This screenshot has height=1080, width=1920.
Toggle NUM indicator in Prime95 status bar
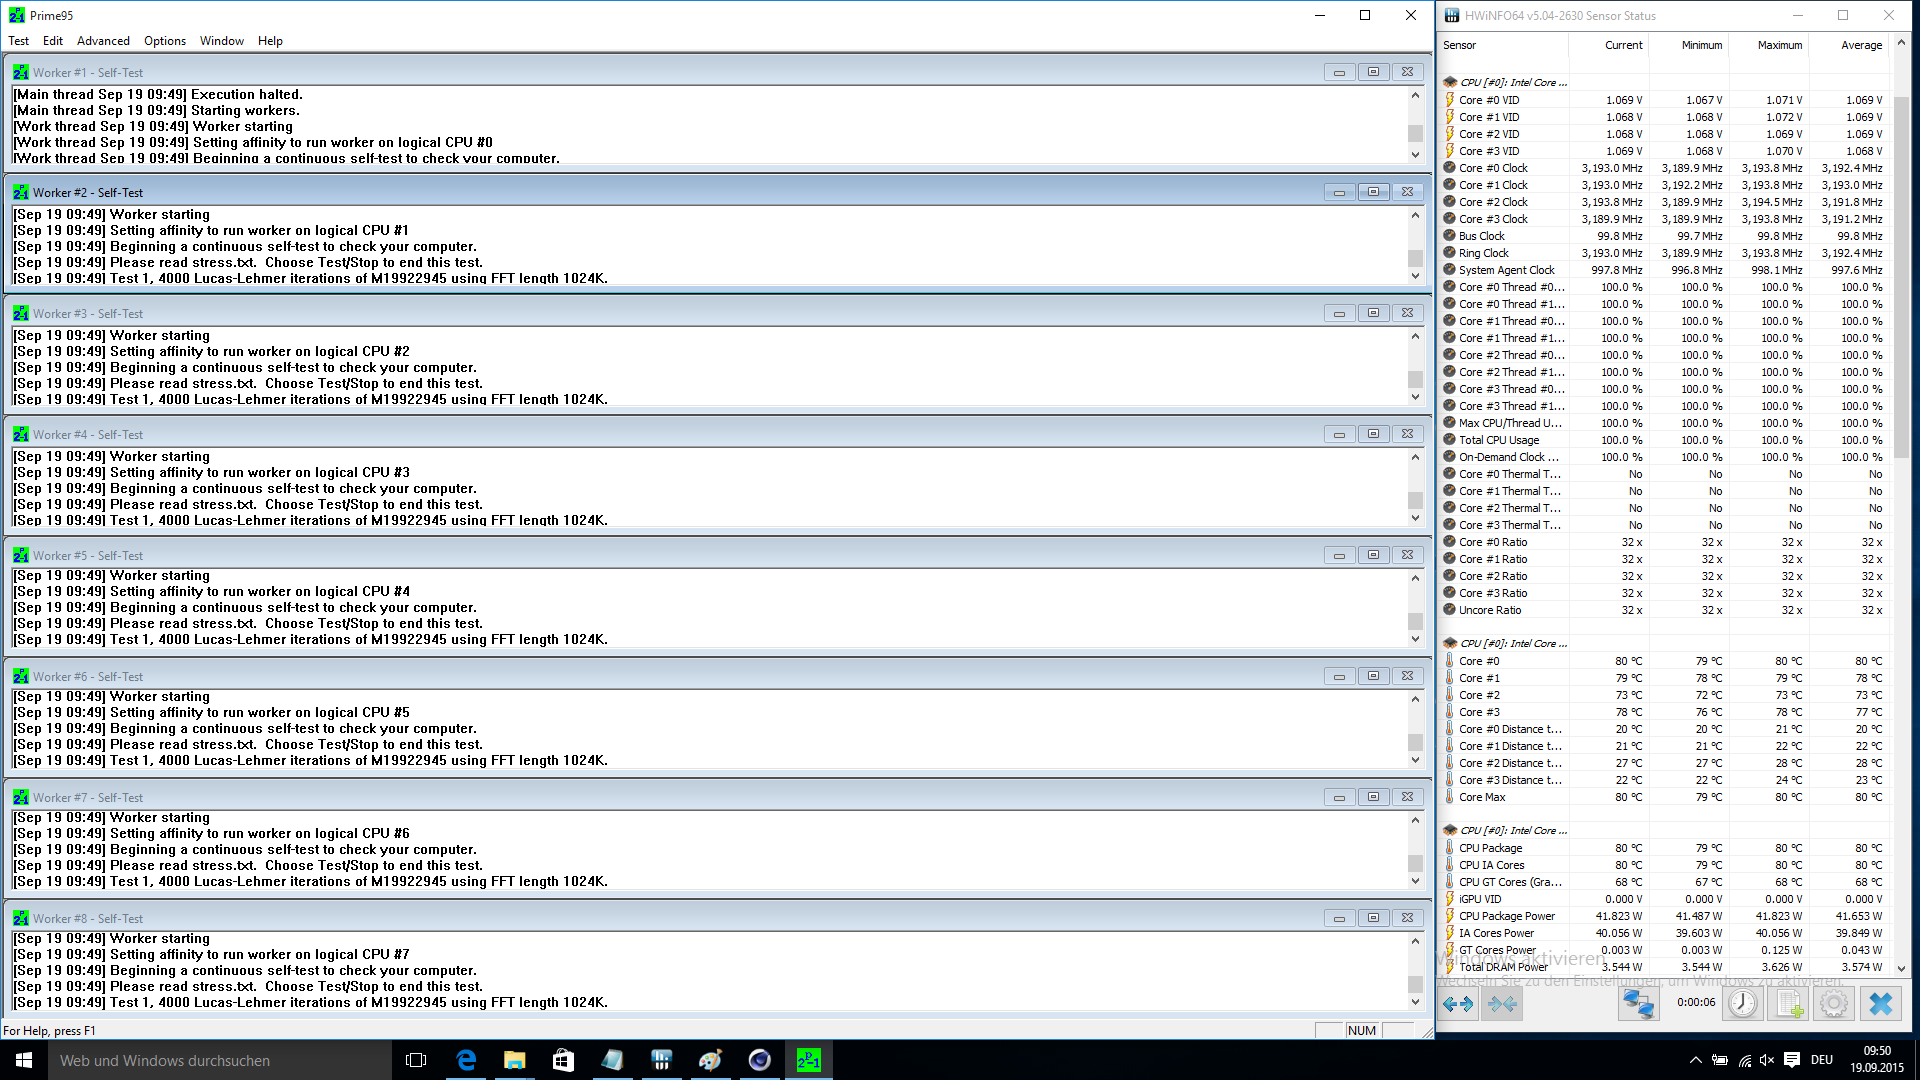(x=1361, y=1030)
